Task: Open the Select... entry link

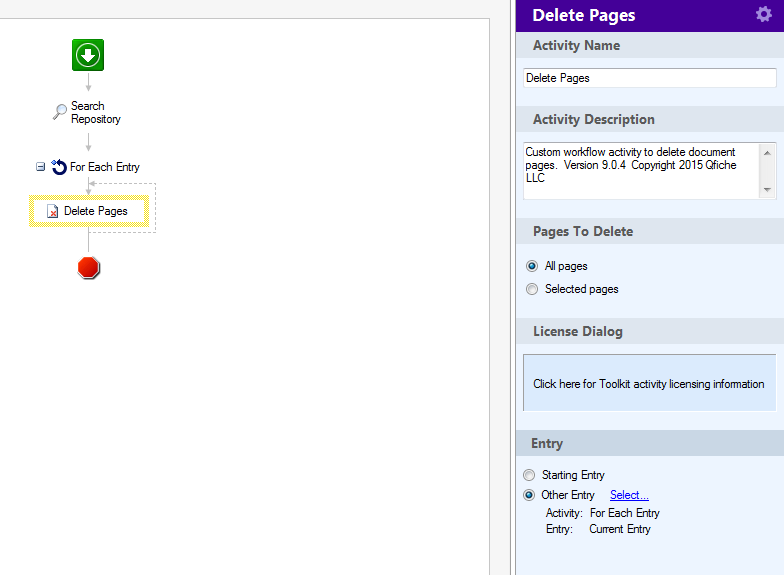Action: [x=629, y=495]
